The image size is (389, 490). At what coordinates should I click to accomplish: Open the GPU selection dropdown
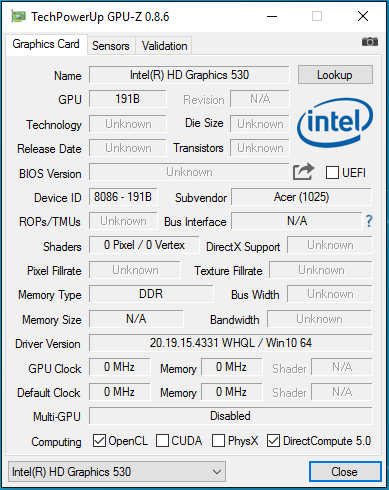click(117, 472)
